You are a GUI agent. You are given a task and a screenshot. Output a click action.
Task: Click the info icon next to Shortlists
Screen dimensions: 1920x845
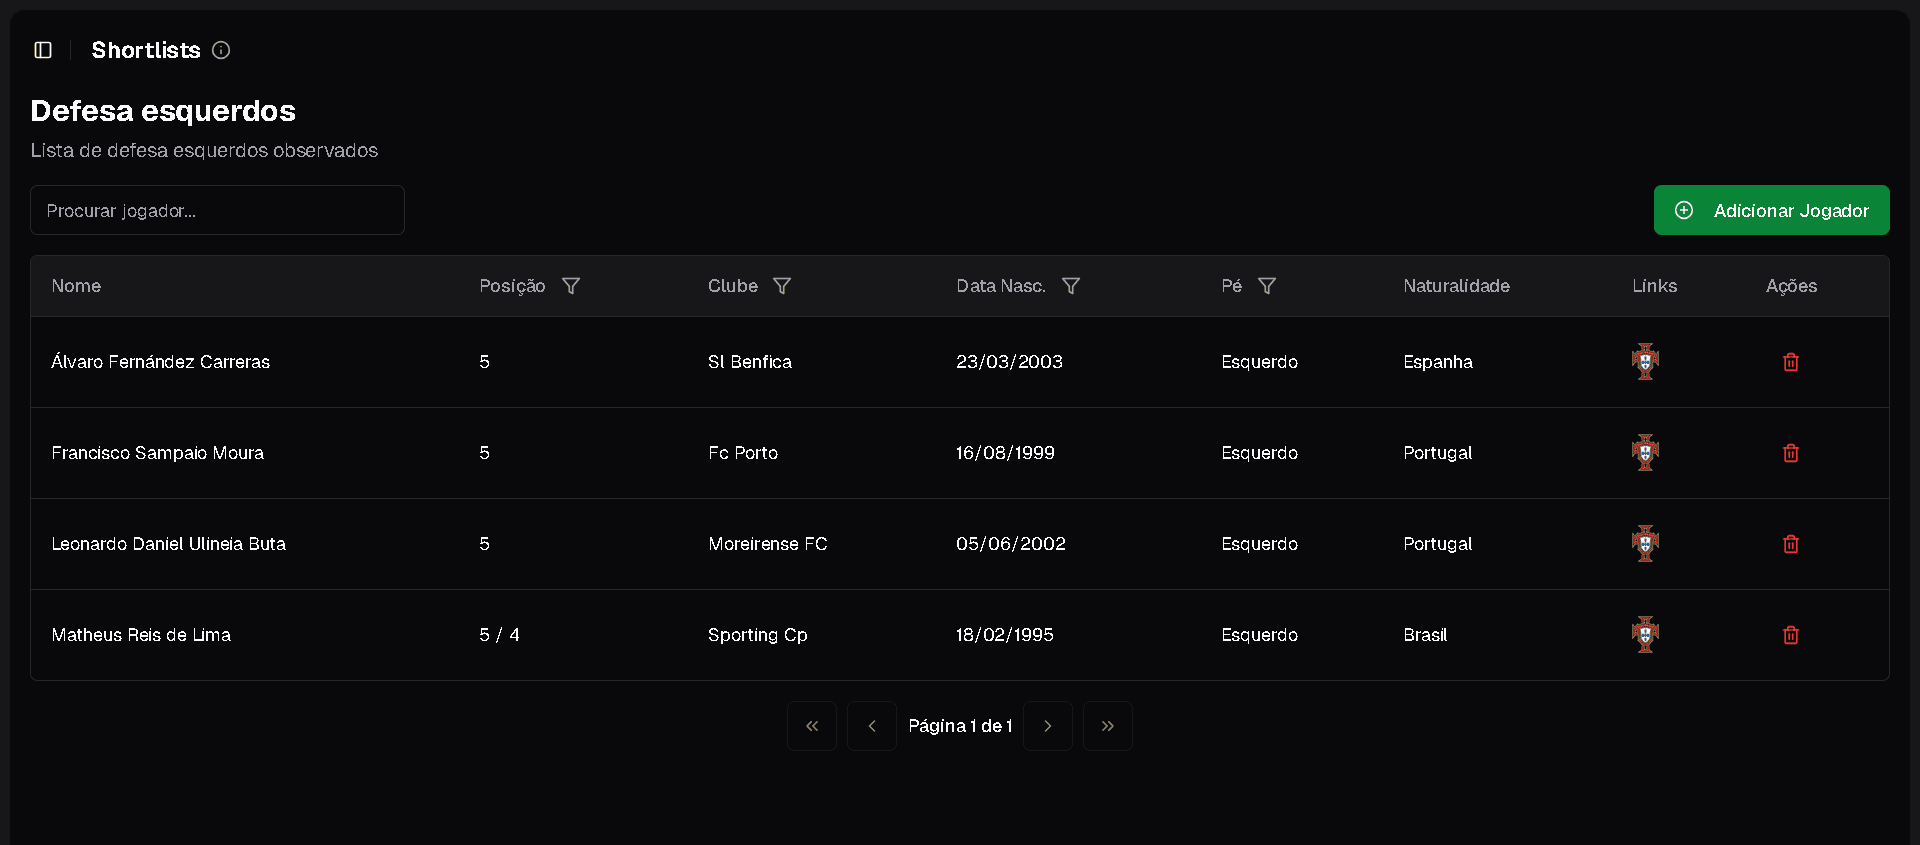pyautogui.click(x=221, y=50)
